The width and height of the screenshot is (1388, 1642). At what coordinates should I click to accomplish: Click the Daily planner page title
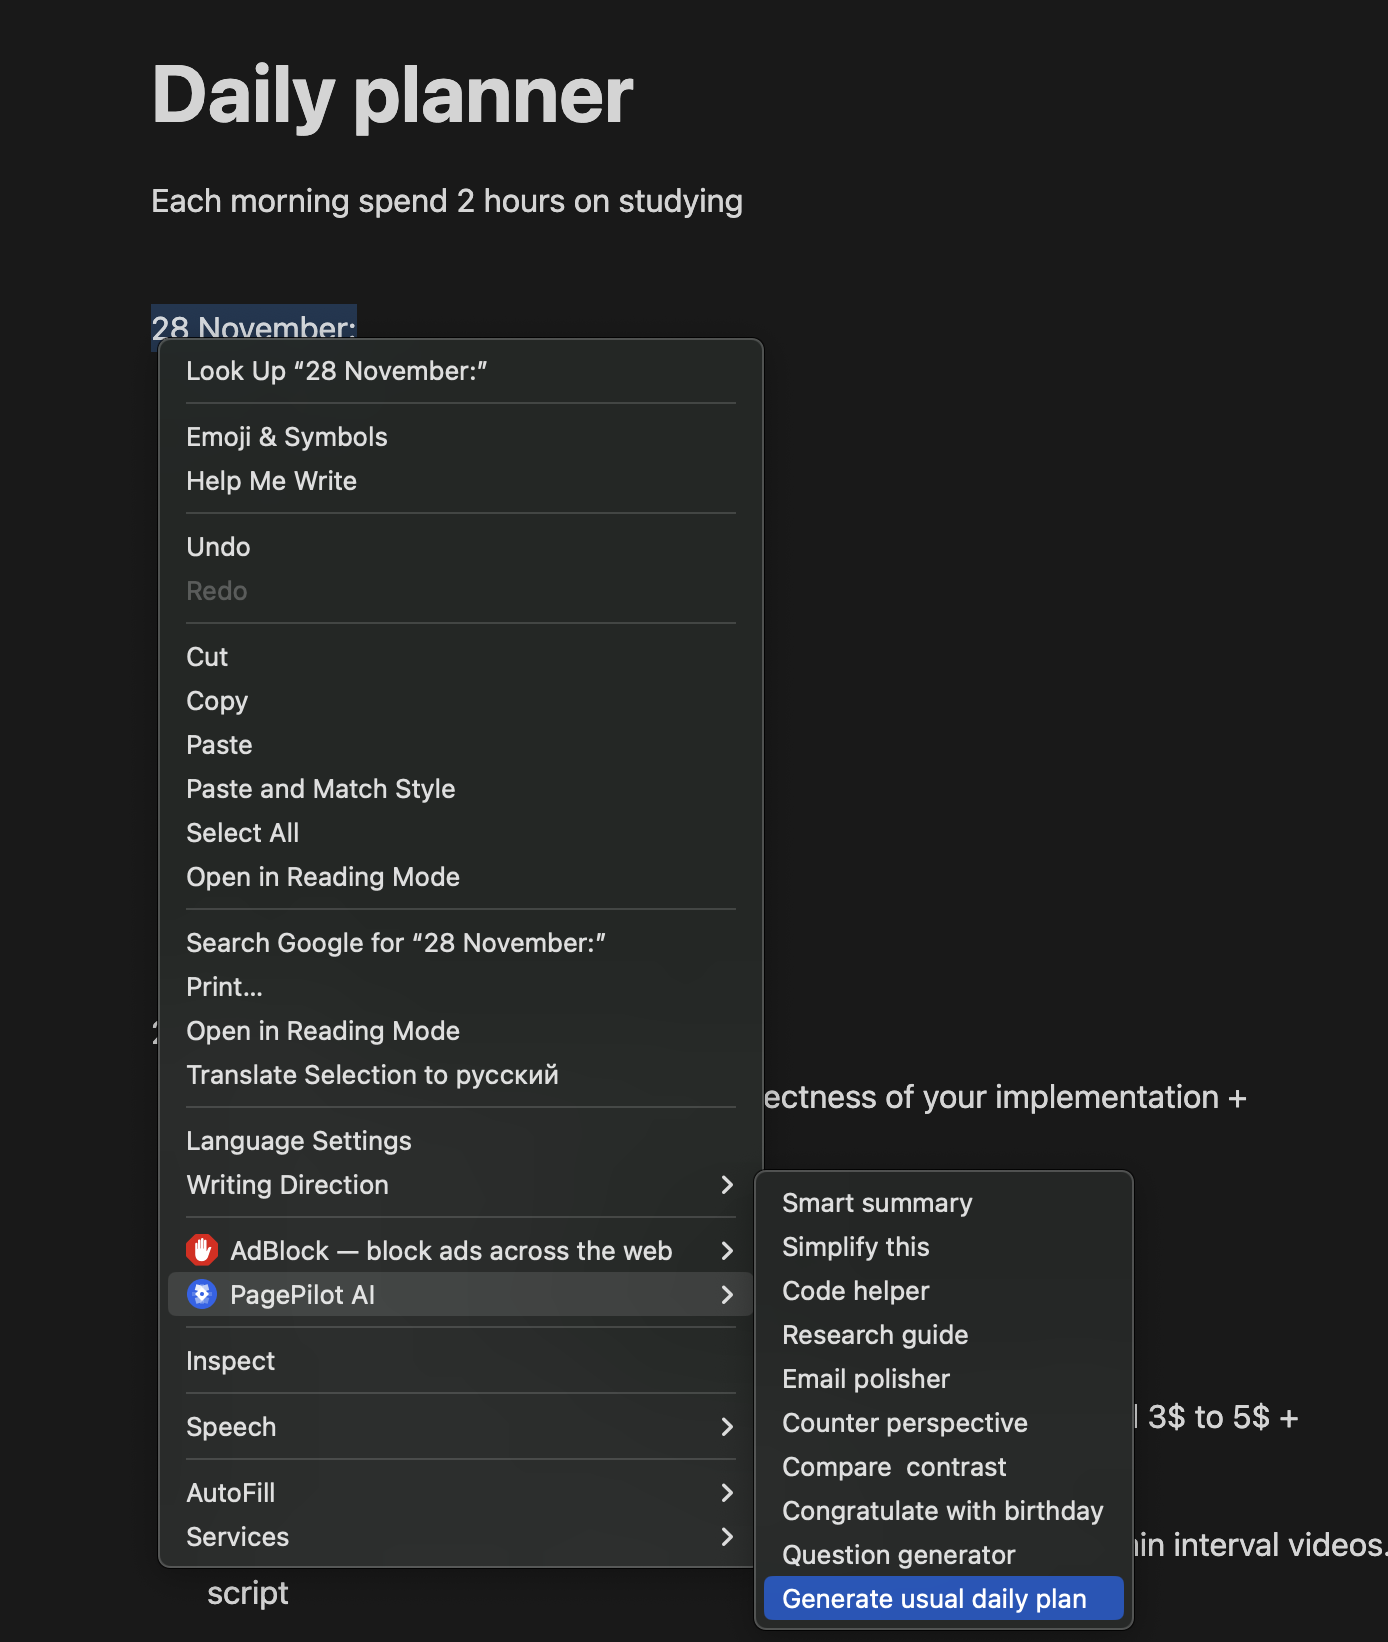point(393,95)
